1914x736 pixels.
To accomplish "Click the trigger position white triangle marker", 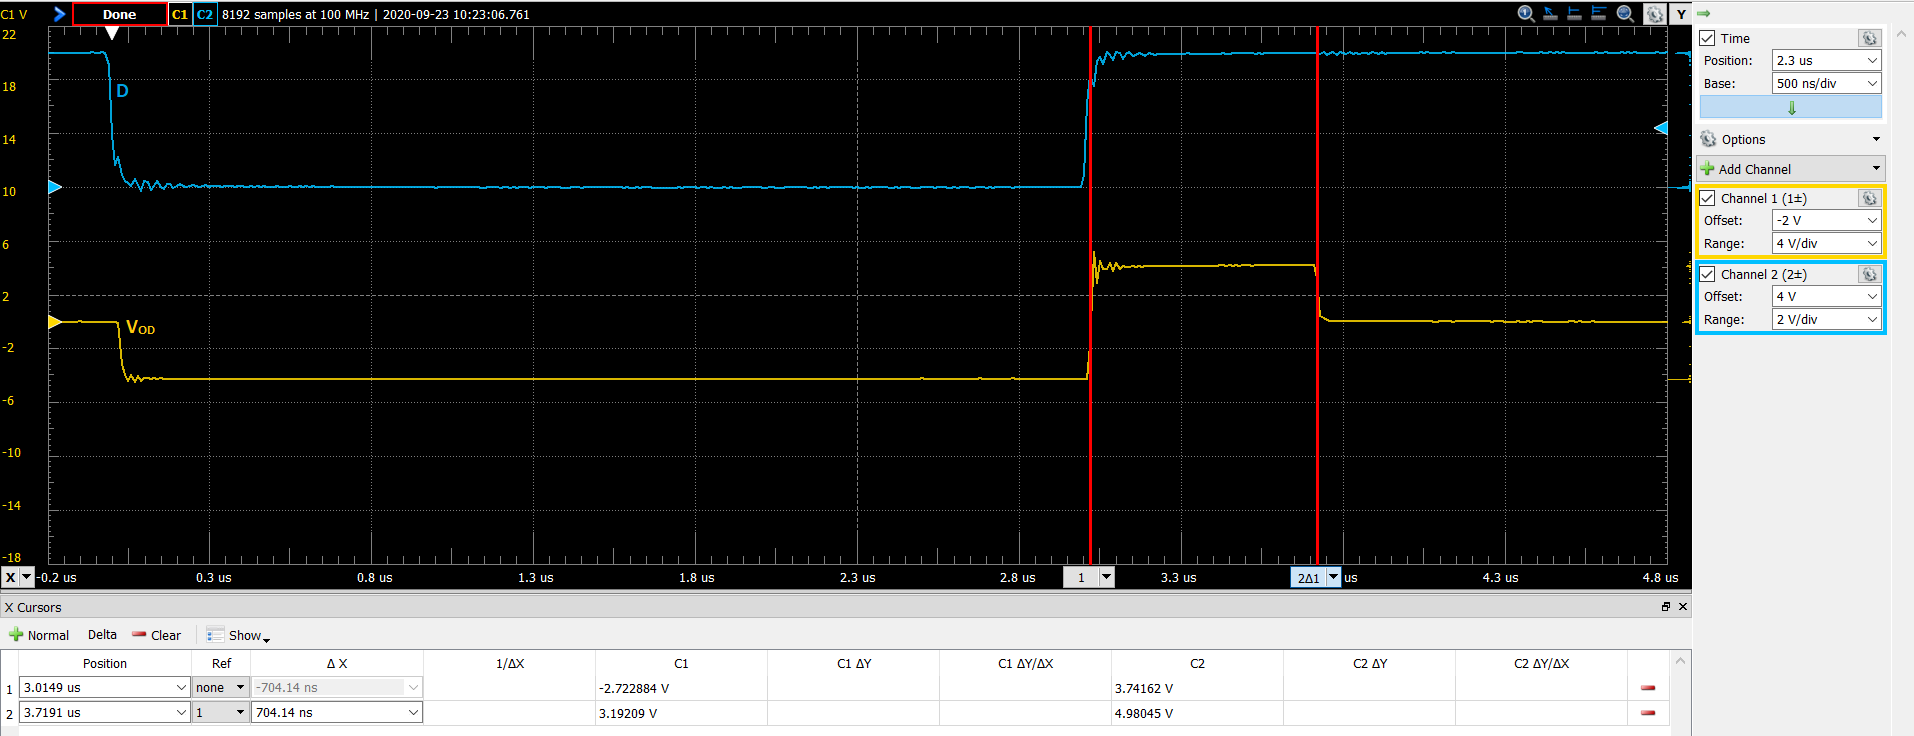I will click(x=112, y=33).
